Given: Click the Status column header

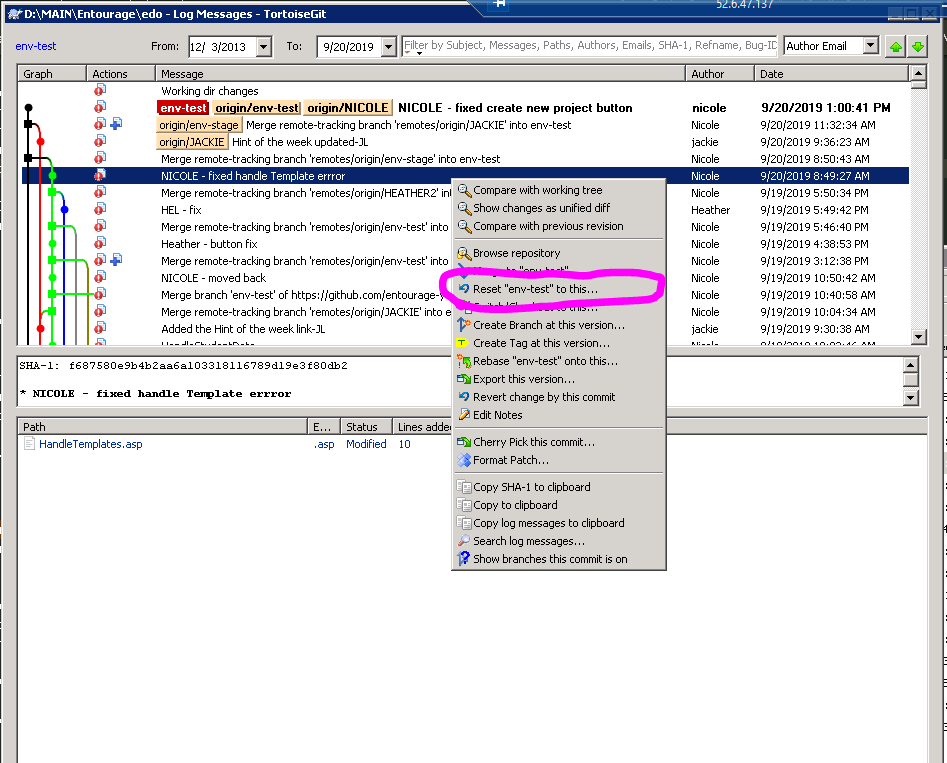Looking at the screenshot, I should pyautogui.click(x=366, y=427).
